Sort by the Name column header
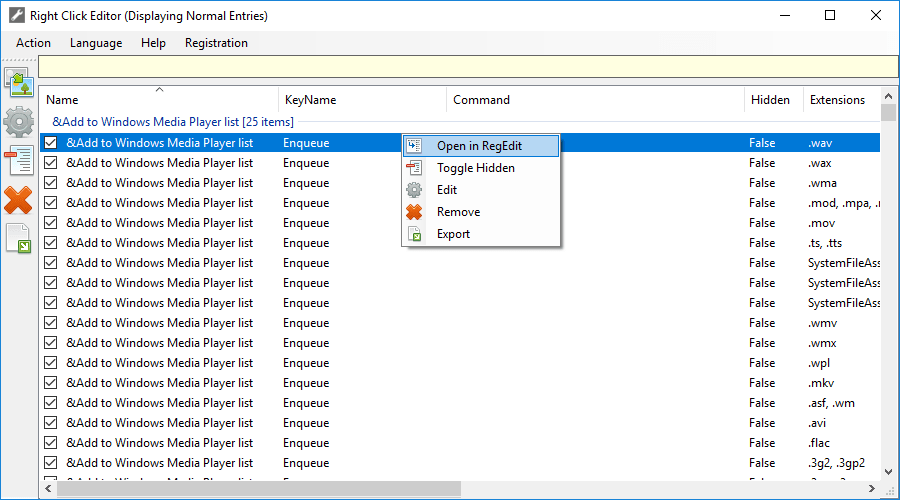Screen dimensions: 900x500 160,100
